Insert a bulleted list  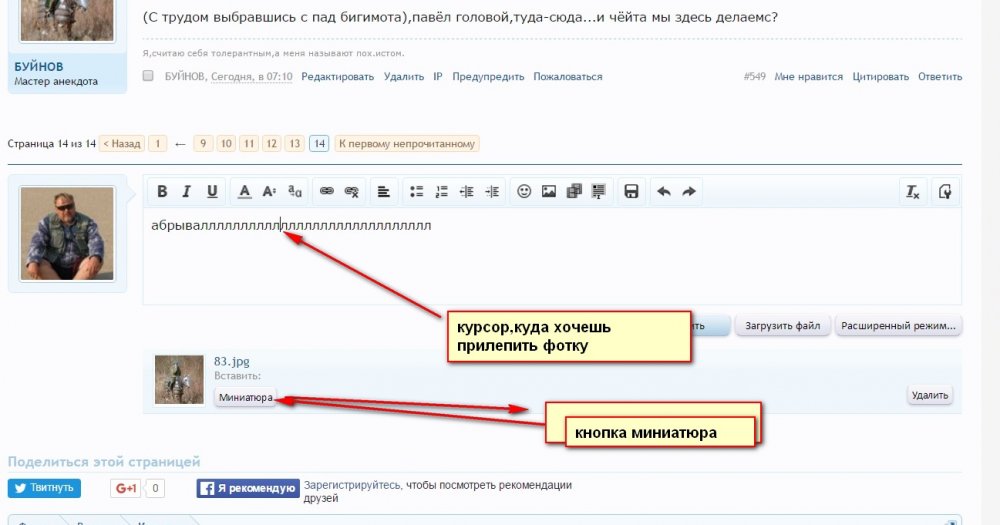coord(417,192)
